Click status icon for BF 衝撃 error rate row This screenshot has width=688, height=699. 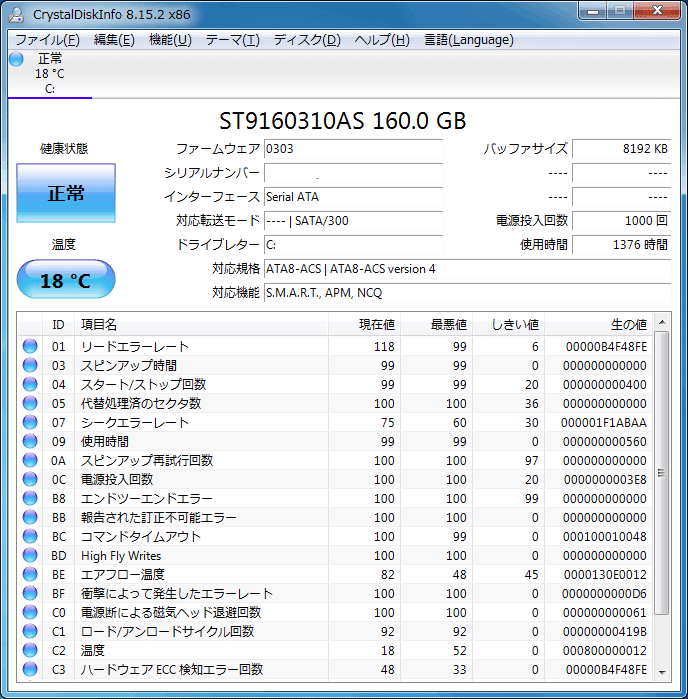[30, 593]
